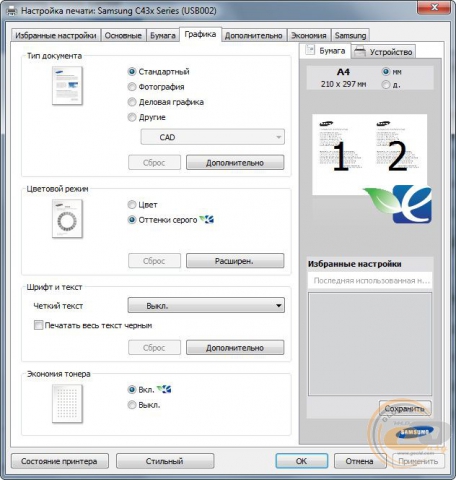Click the printer icon on Устройство tab
The image size is (456, 480).
tap(360, 52)
